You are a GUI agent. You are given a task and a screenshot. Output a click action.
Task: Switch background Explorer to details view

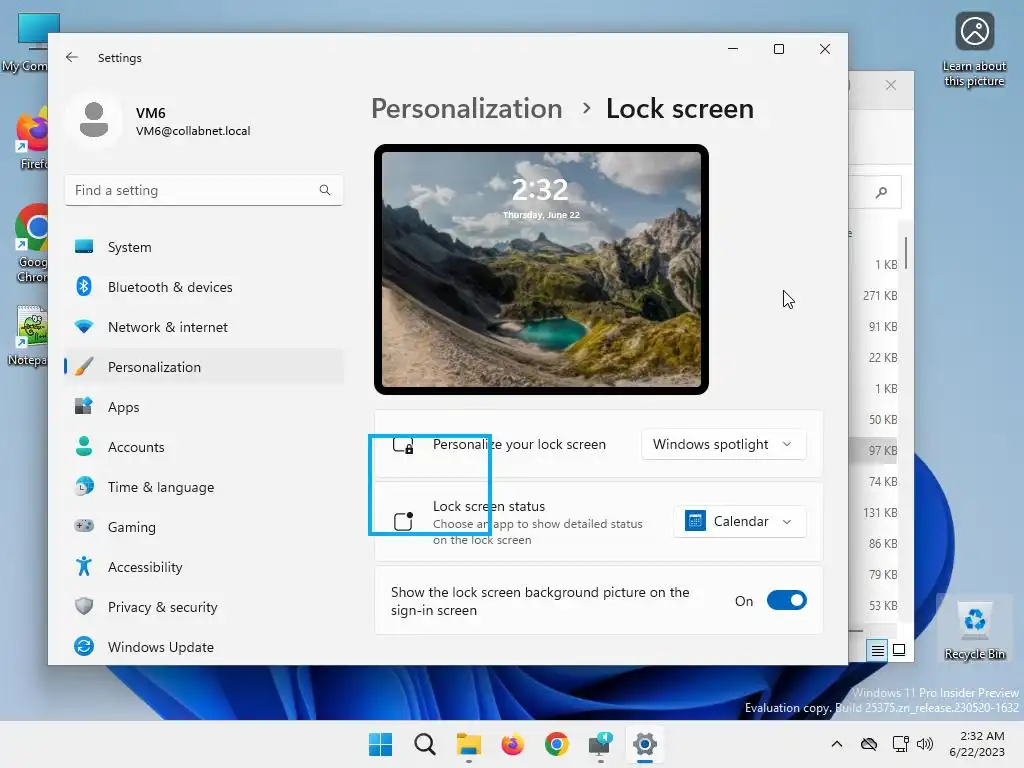877,650
